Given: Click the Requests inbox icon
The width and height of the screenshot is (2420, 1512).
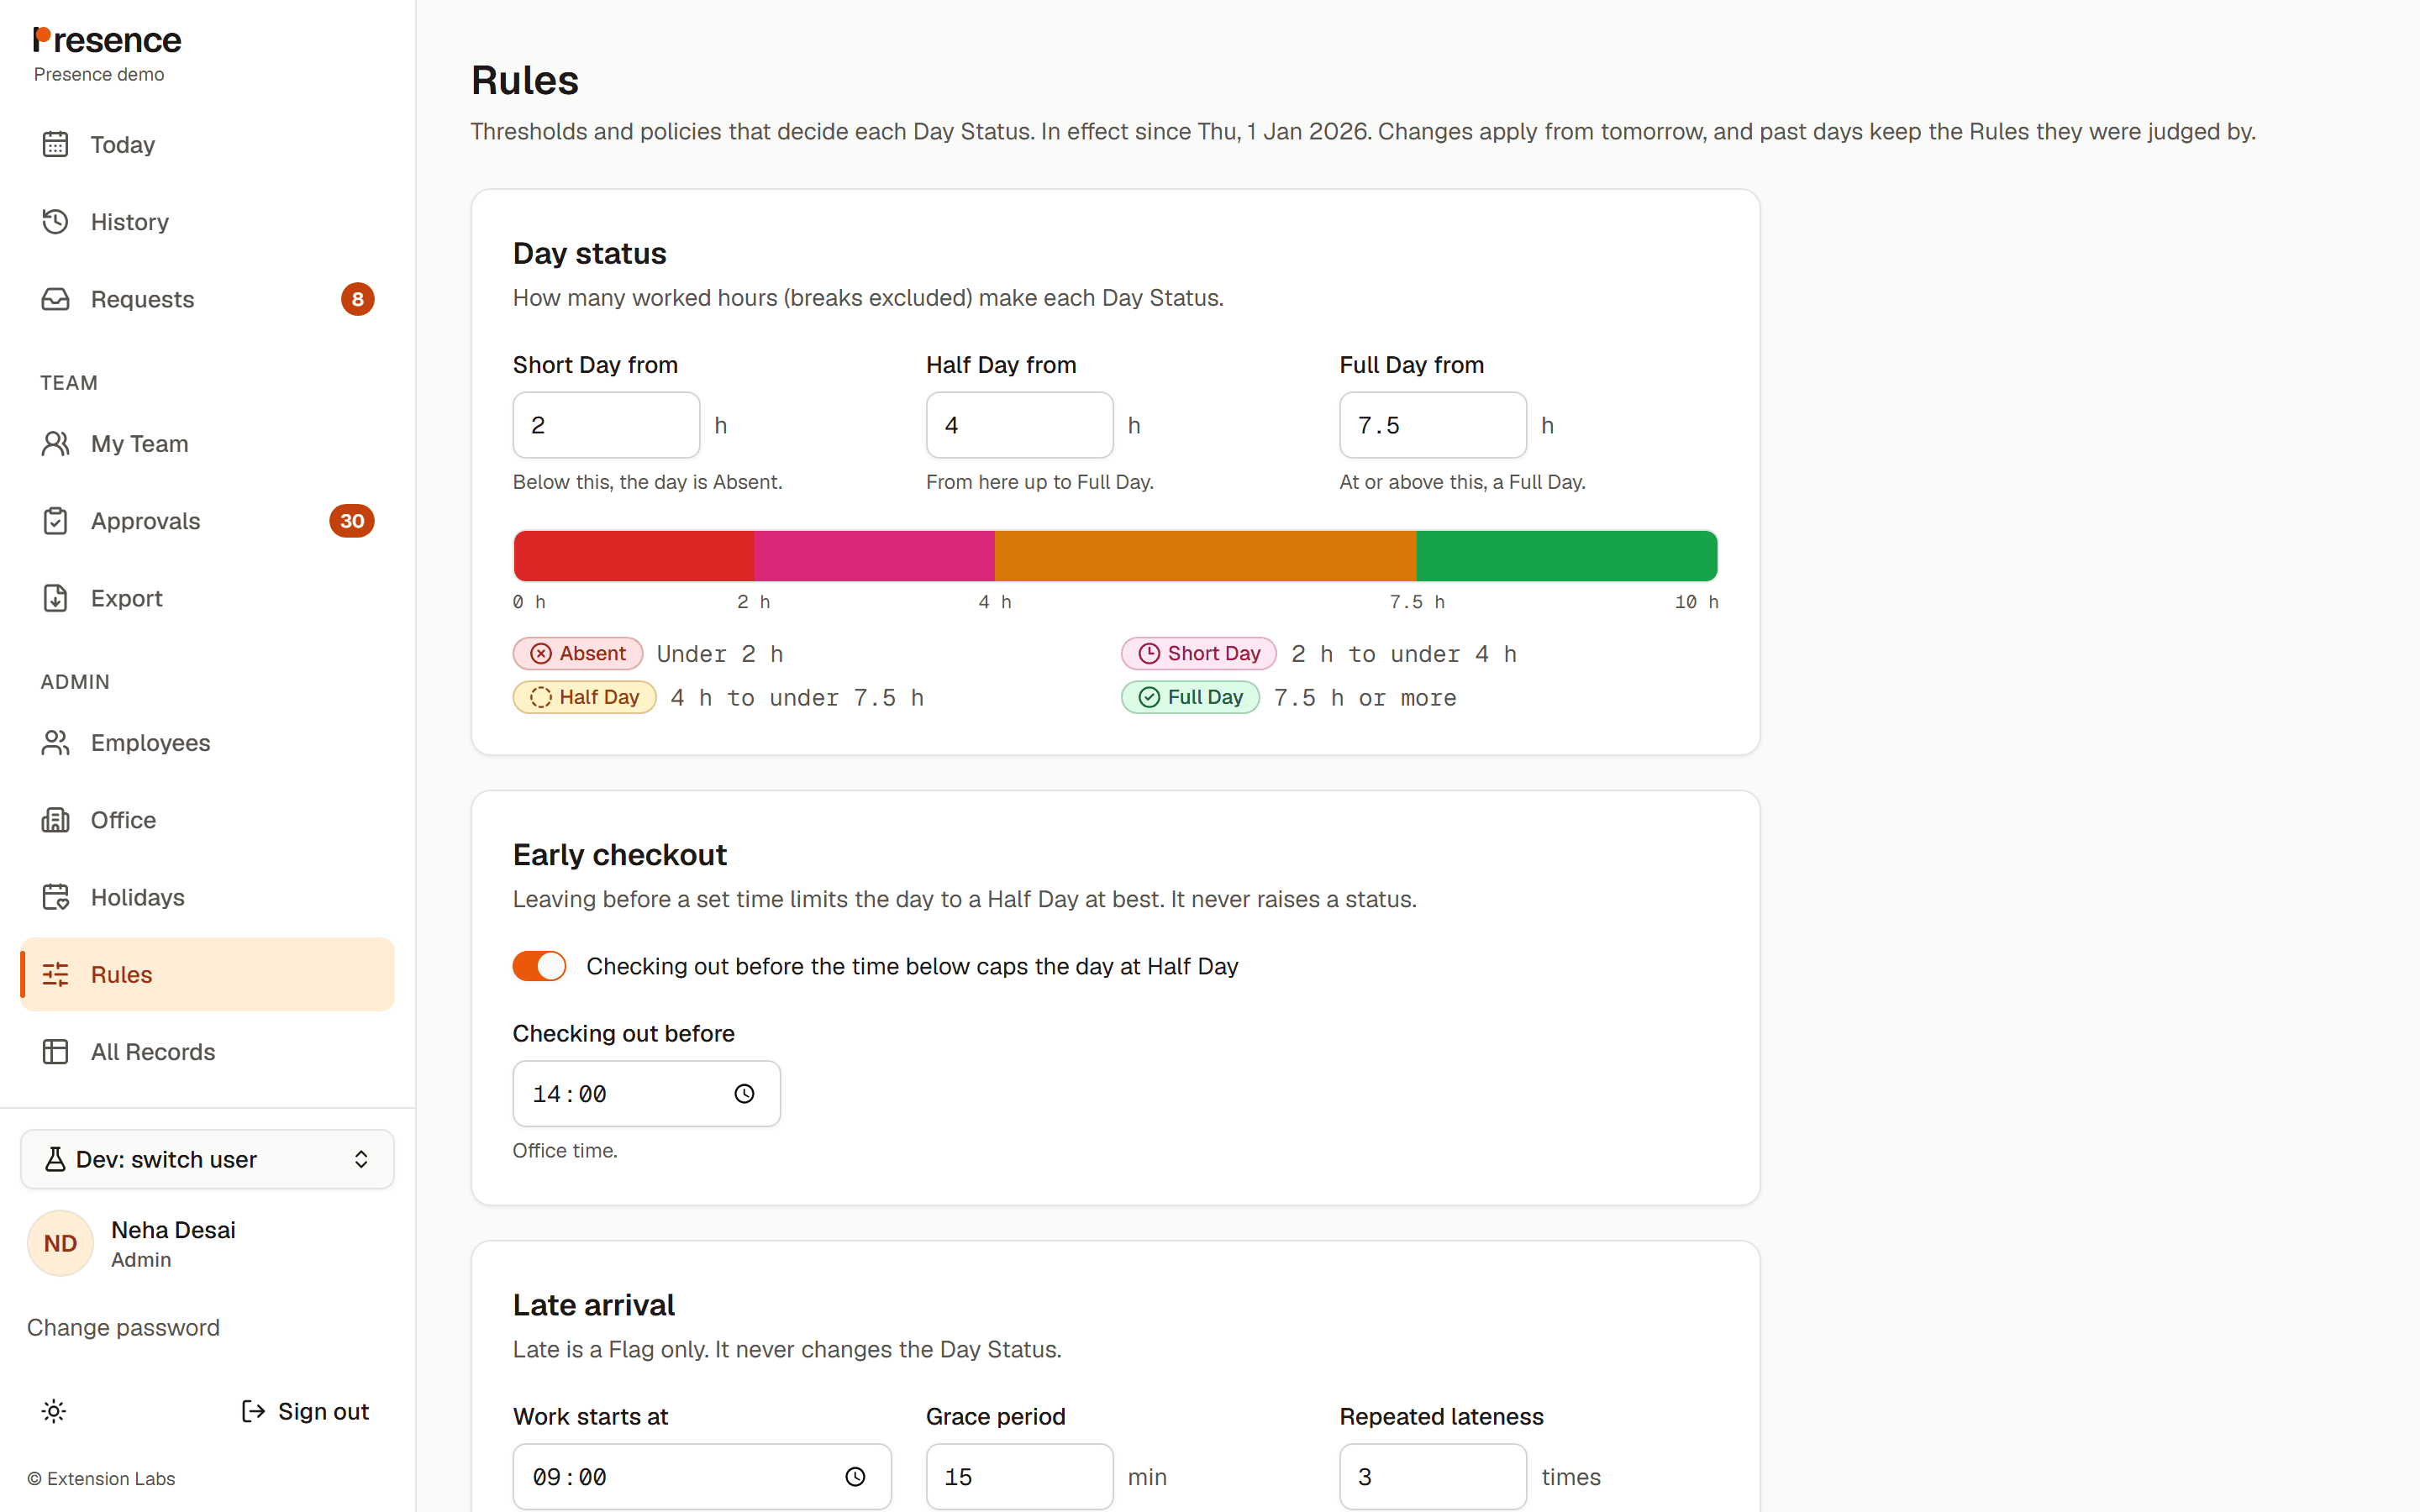Looking at the screenshot, I should pyautogui.click(x=55, y=299).
